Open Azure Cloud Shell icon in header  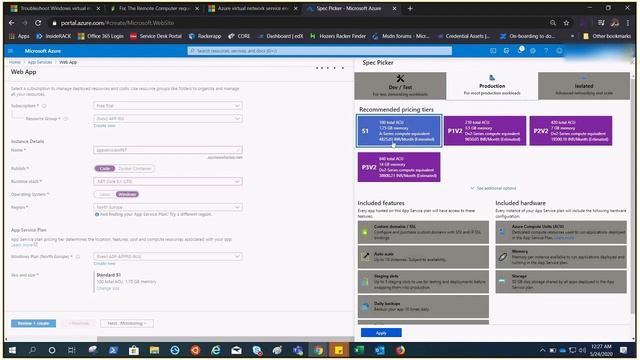(493, 51)
